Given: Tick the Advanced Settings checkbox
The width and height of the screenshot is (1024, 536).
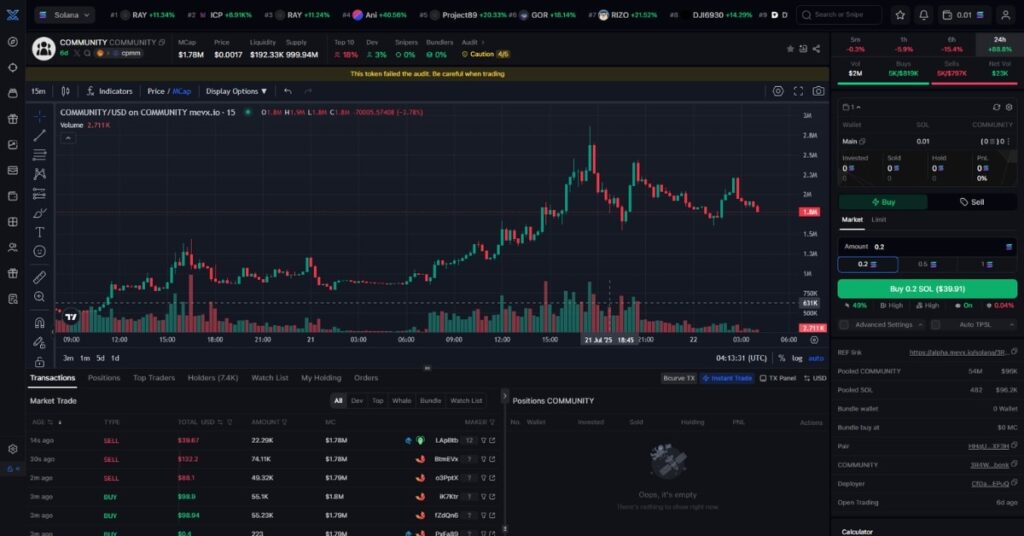Looking at the screenshot, I should coord(844,324).
